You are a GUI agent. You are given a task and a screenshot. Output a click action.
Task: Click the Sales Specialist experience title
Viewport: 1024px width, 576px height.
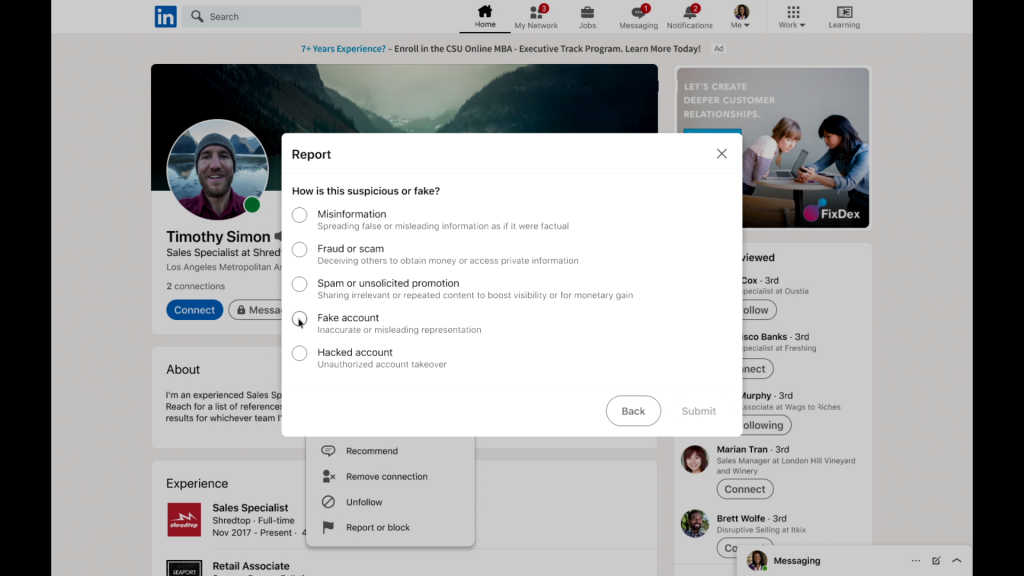coord(250,507)
